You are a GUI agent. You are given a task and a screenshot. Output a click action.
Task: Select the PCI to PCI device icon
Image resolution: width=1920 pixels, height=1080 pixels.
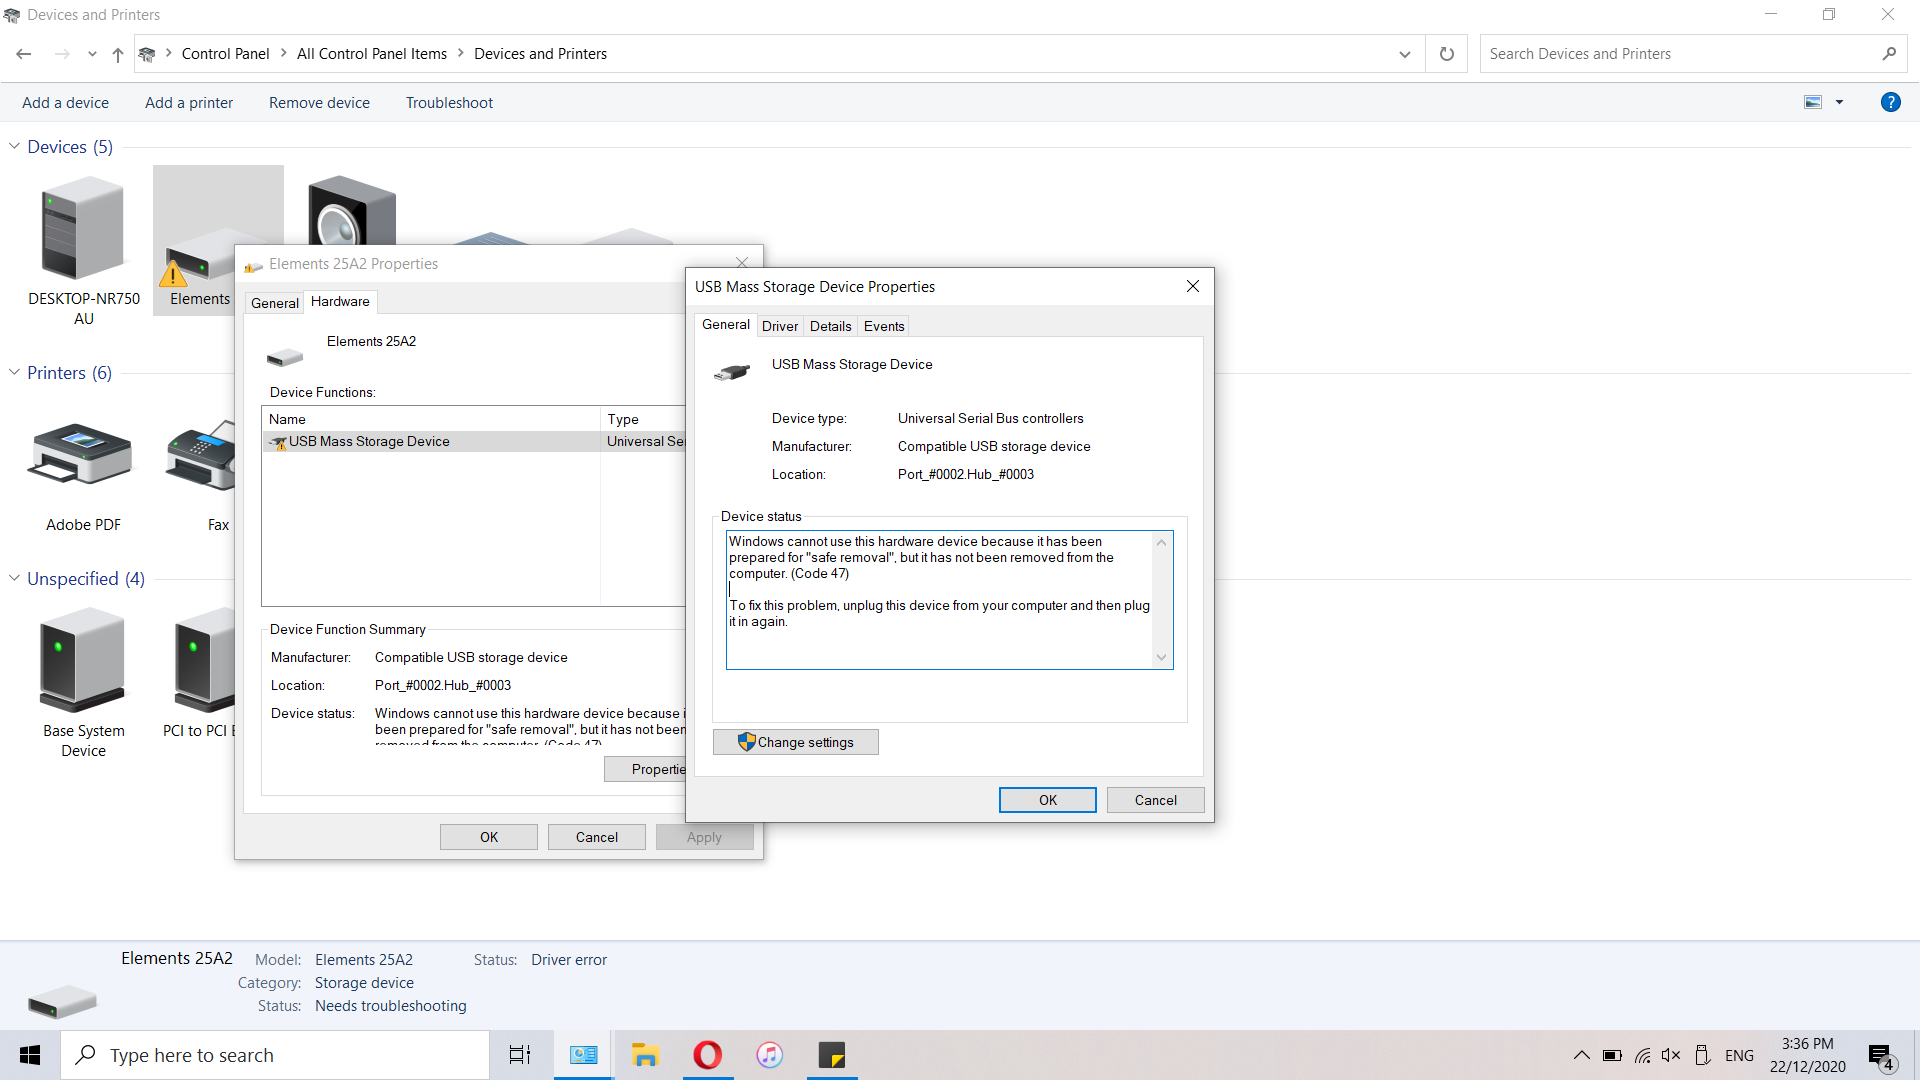tap(205, 660)
